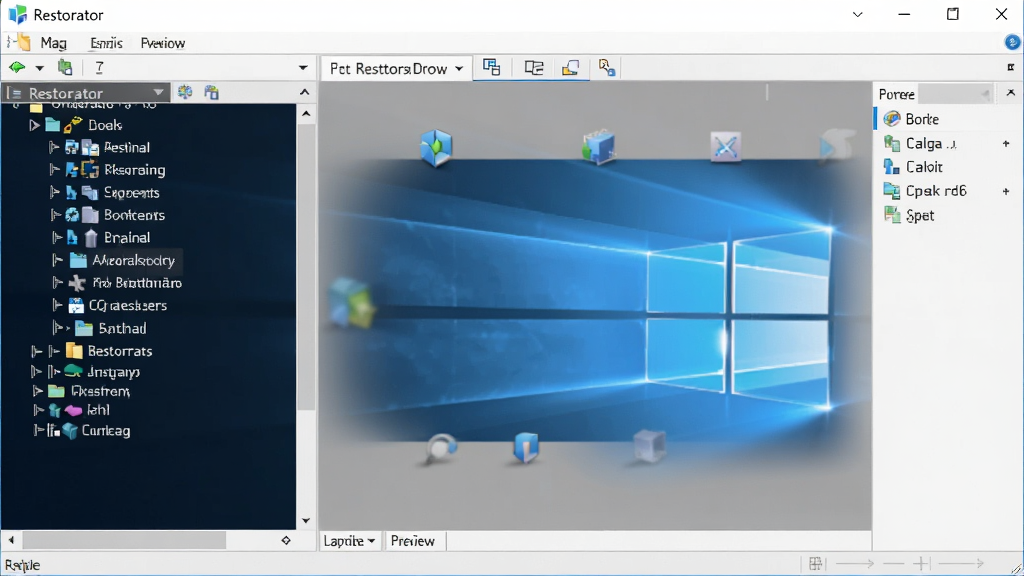The width and height of the screenshot is (1024, 576).
Task: Click the plus button beside "Calga"
Action: point(1006,144)
